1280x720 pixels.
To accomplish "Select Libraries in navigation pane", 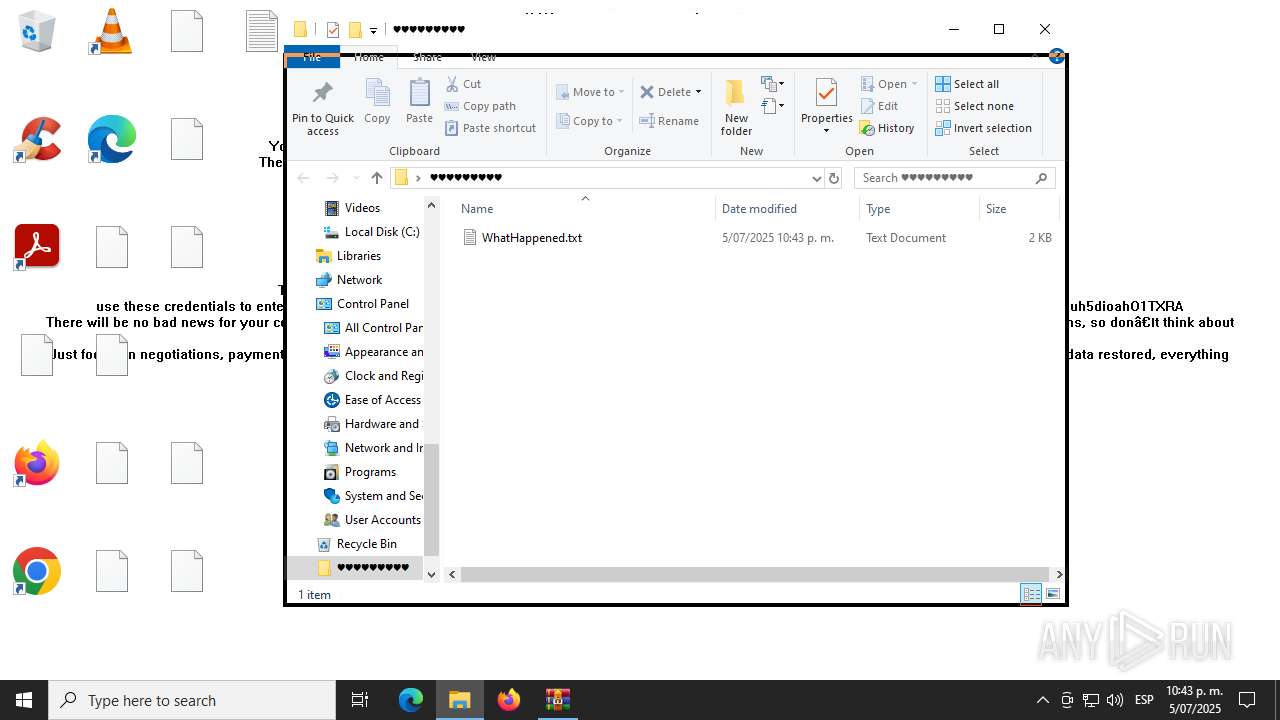I will click(358, 256).
